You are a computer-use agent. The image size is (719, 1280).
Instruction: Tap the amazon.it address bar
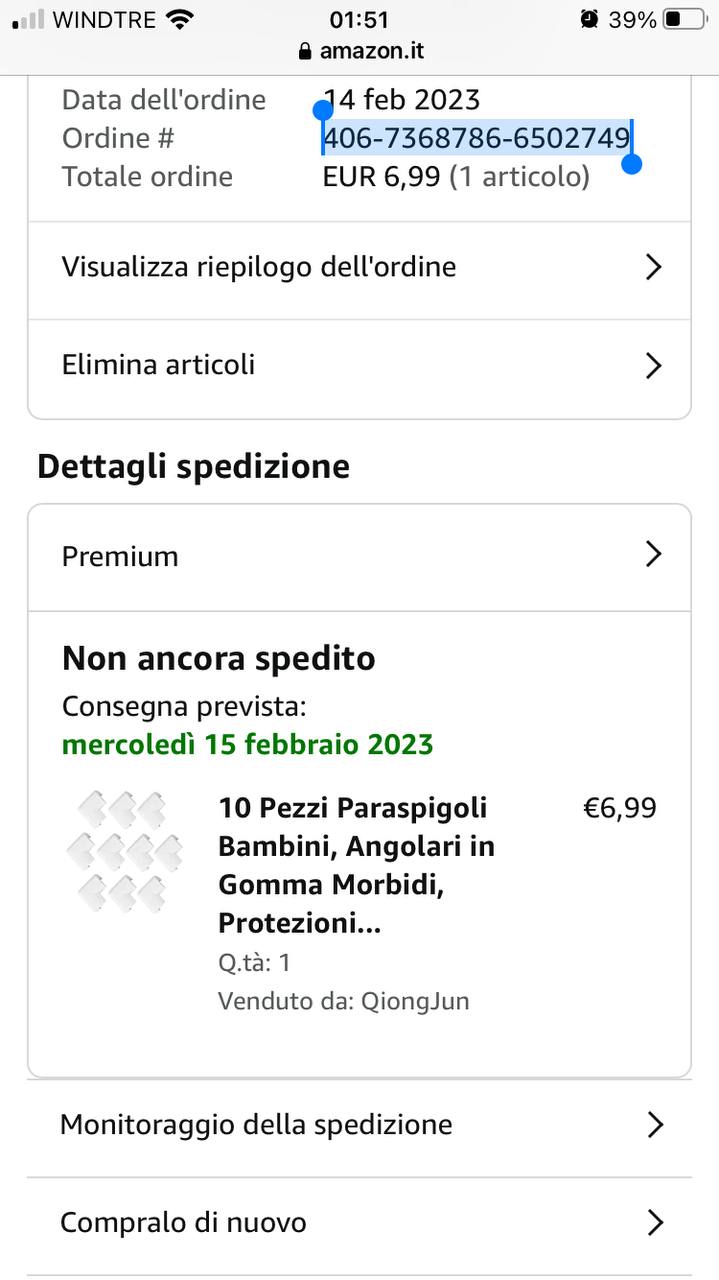[360, 51]
